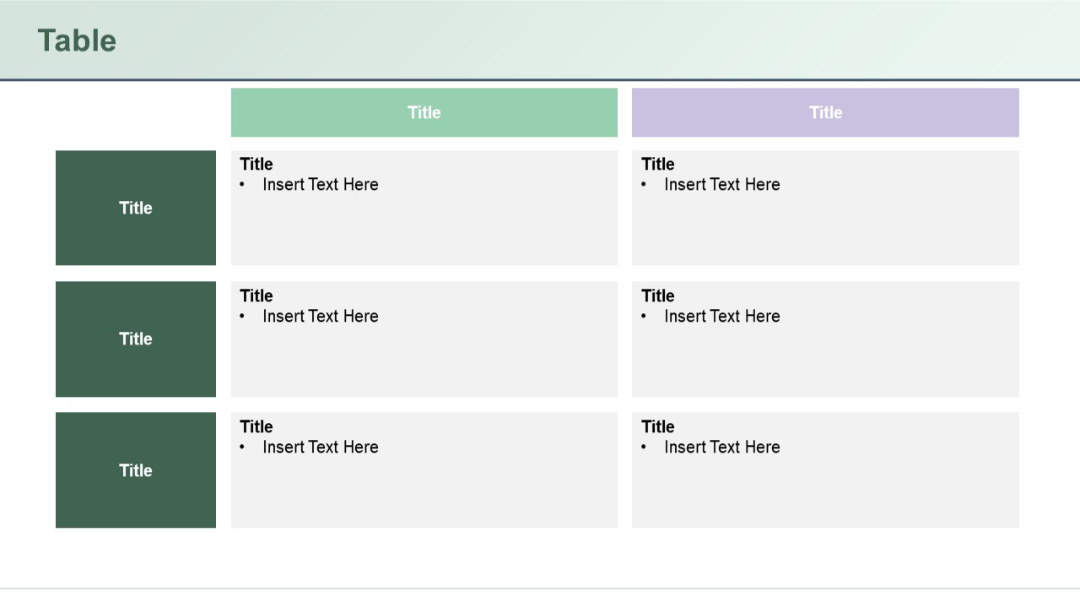Click the bullet point in bottom right cell

(643, 446)
